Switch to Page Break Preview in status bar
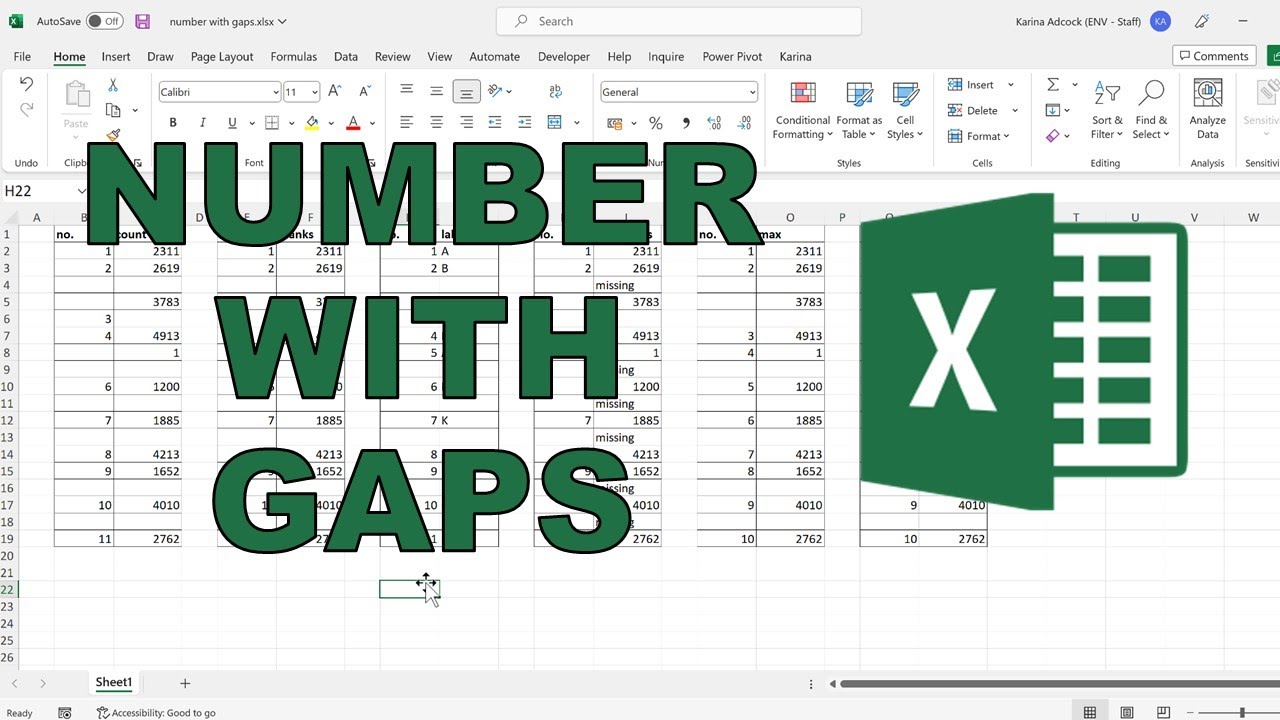This screenshot has width=1280, height=720. [1164, 713]
